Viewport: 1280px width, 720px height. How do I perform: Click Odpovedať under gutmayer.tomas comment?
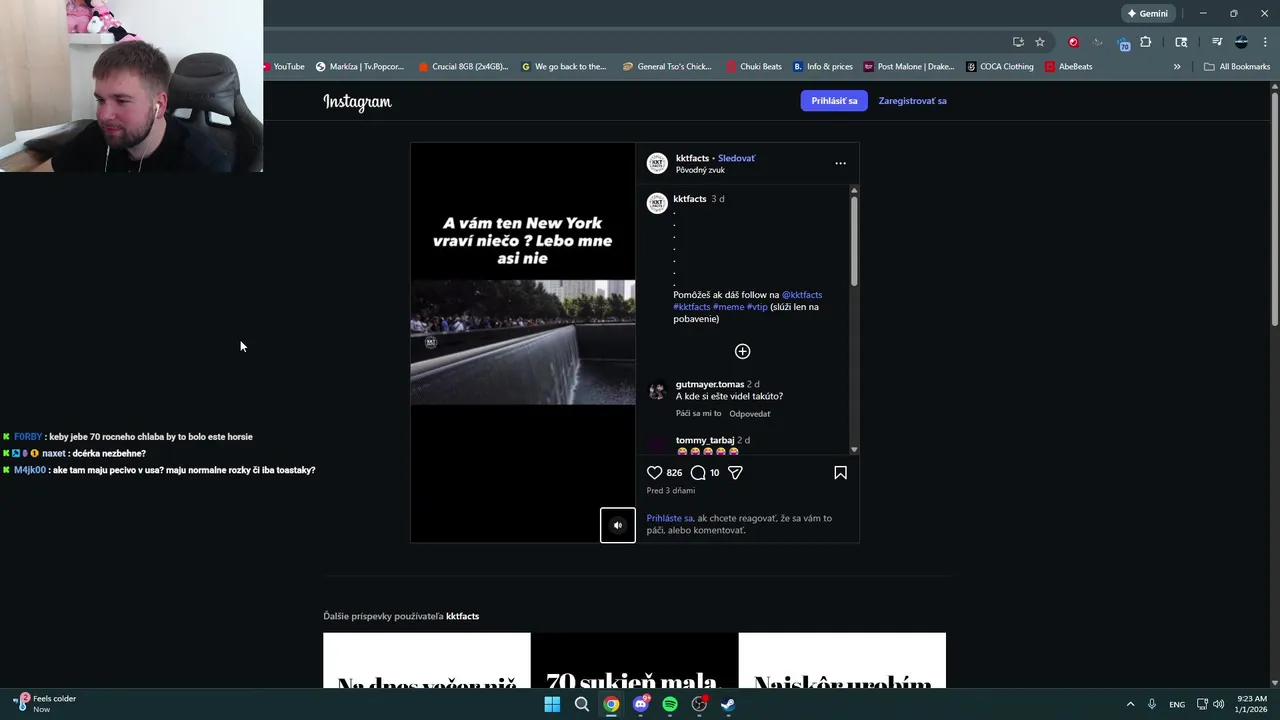click(749, 414)
